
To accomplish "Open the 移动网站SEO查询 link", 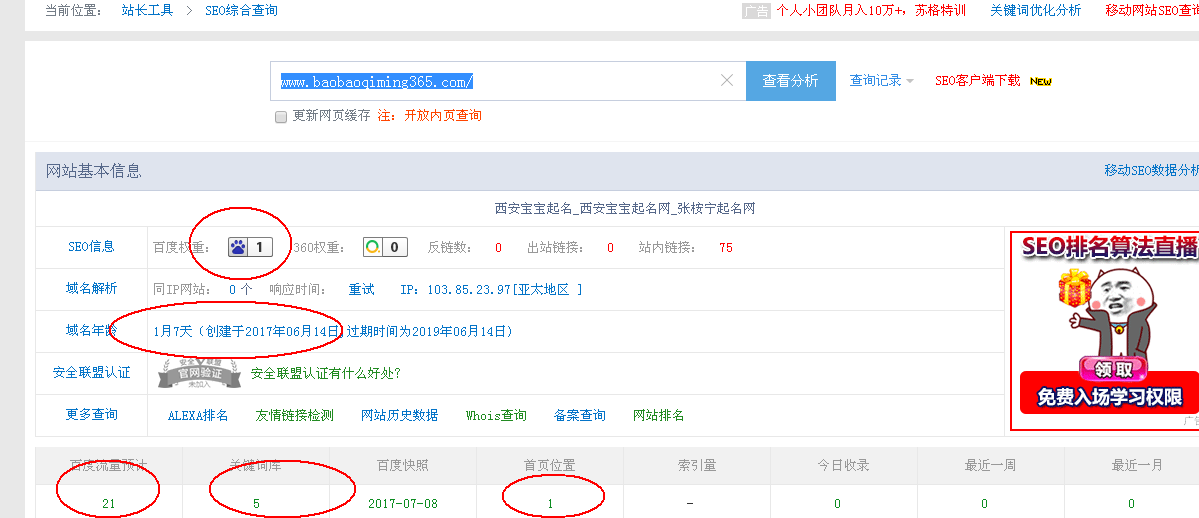I will [x=1152, y=11].
